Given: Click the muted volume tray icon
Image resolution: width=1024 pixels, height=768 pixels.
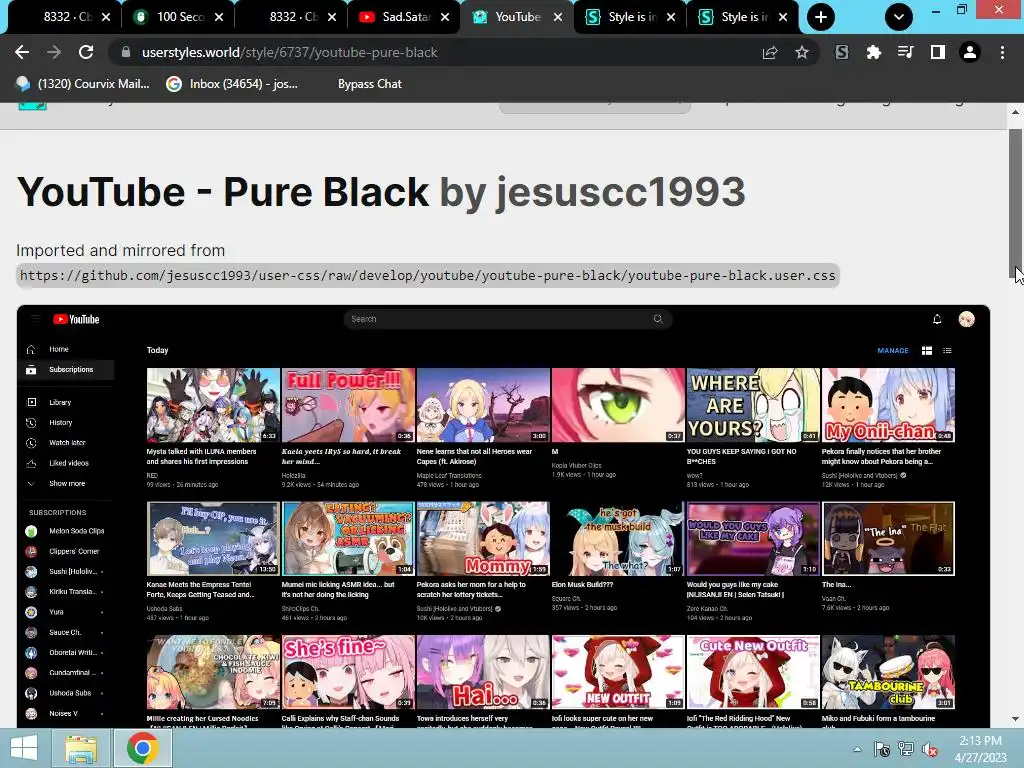Looking at the screenshot, I should [929, 749].
